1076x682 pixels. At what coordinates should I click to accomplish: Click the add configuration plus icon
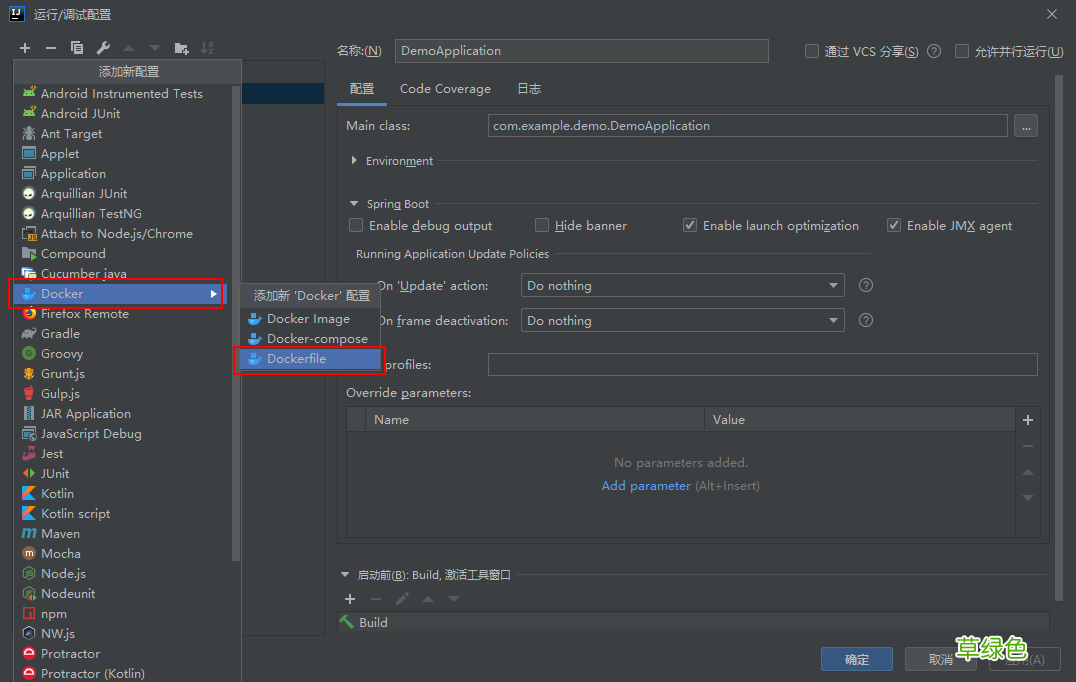[25, 48]
